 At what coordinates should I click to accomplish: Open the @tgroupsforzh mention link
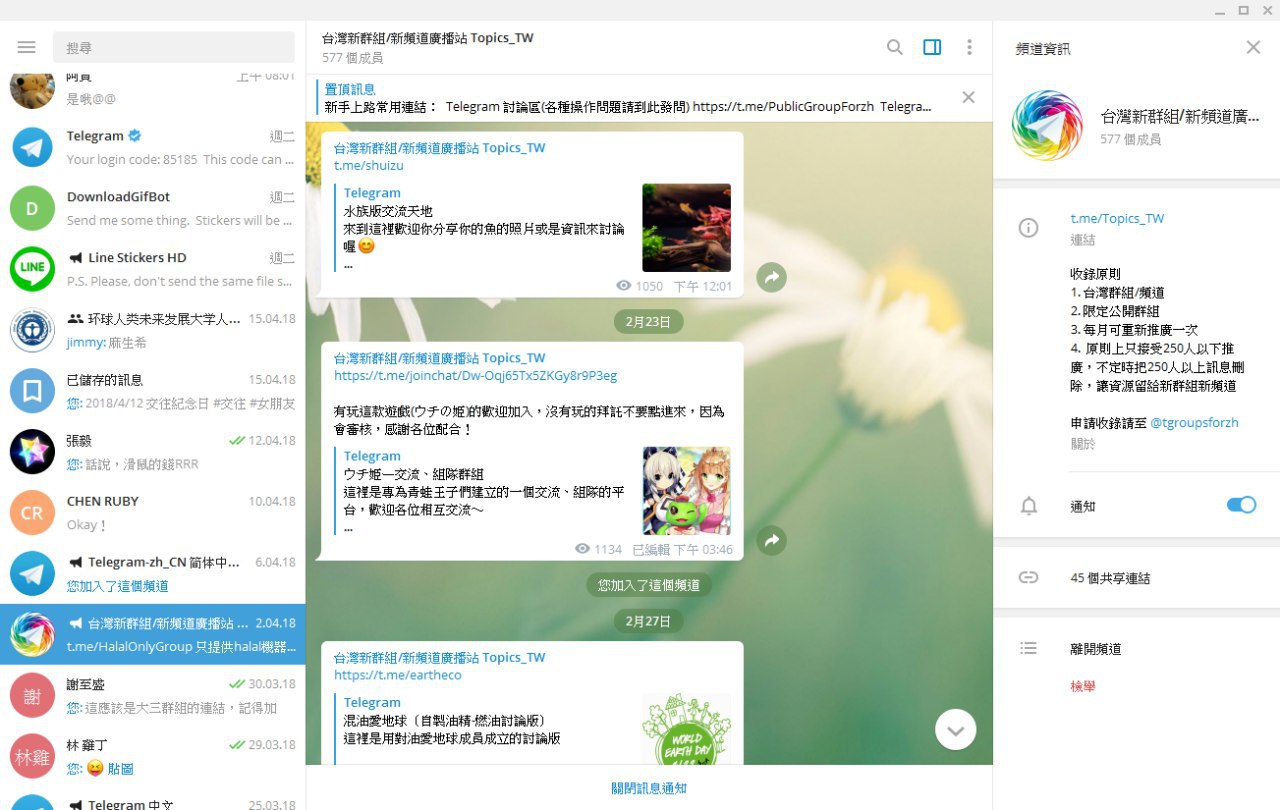point(1194,423)
